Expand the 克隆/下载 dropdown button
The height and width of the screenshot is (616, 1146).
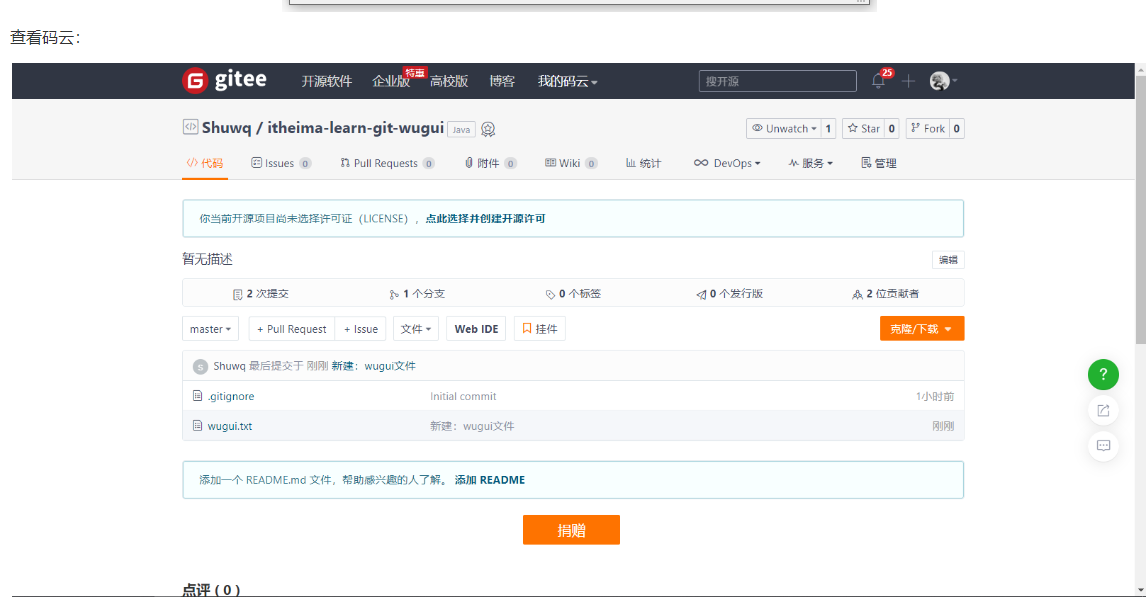tap(922, 329)
